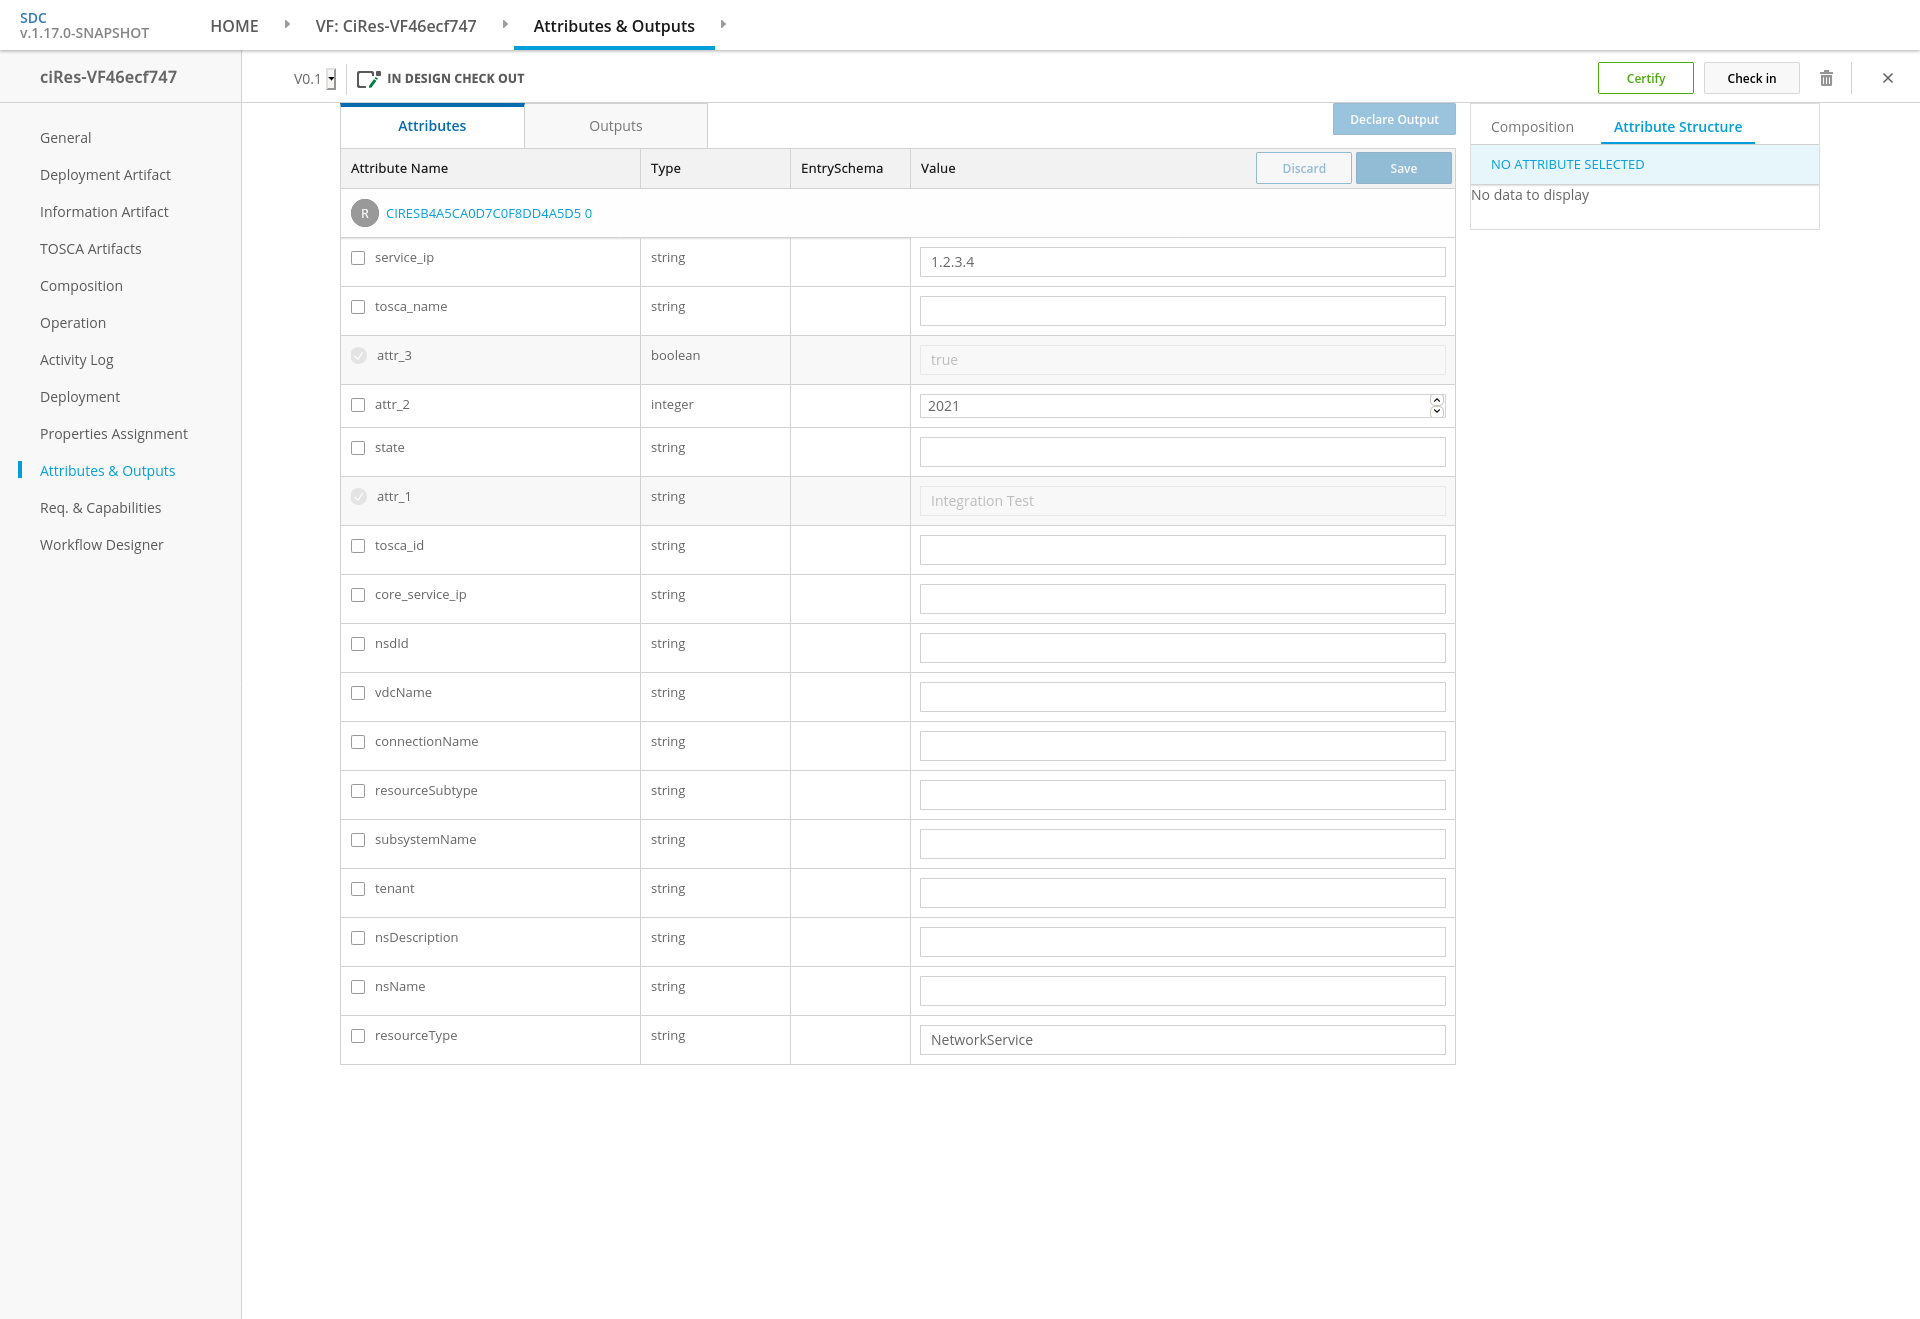Open Deployment in left sidebar
1920x1319 pixels.
(80, 397)
